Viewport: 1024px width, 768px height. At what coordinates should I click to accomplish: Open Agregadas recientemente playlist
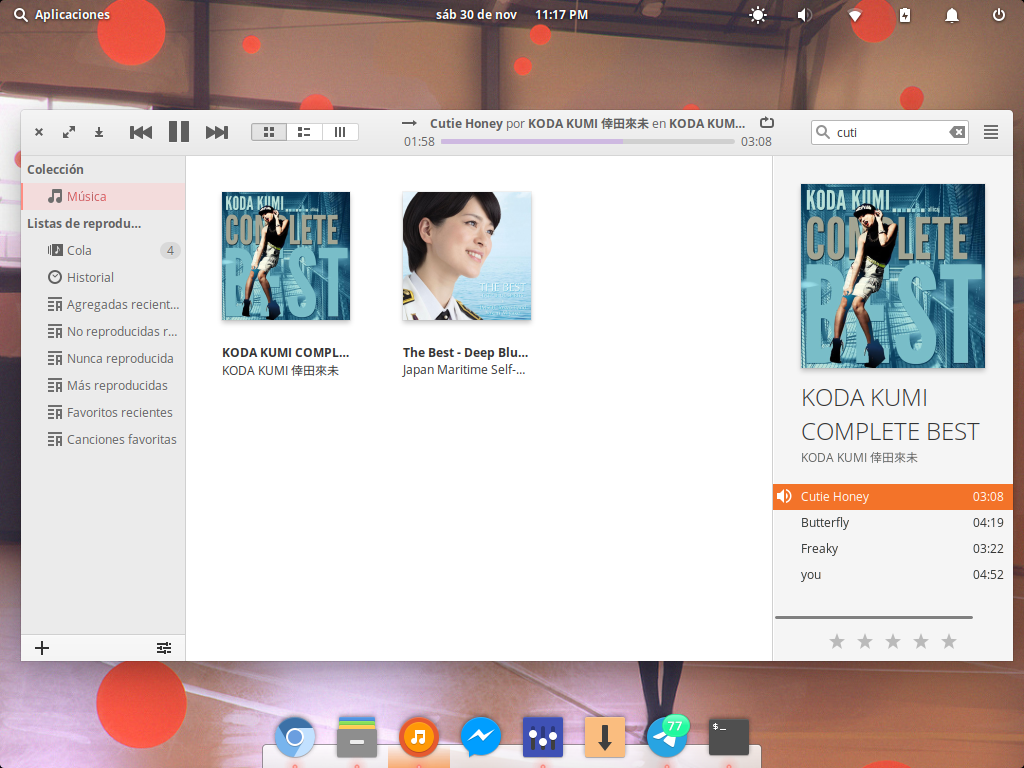(103, 304)
